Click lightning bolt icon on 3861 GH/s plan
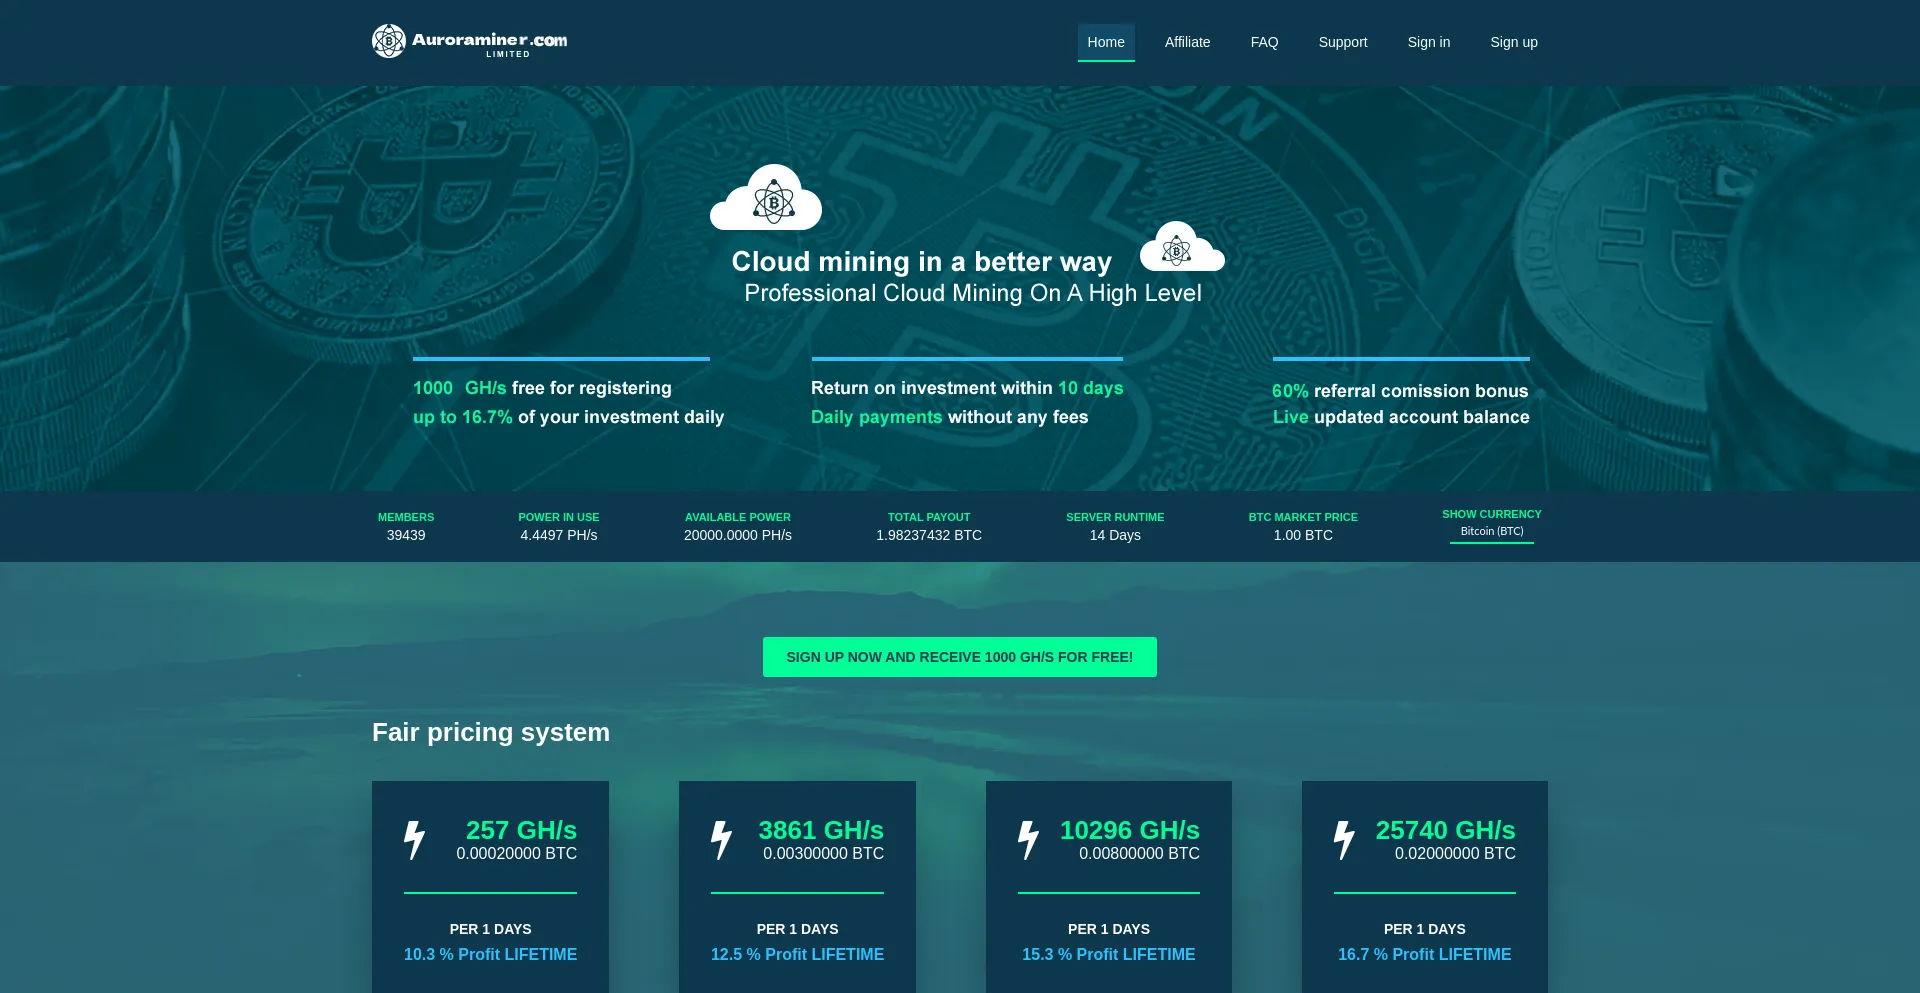1920x993 pixels. point(721,840)
